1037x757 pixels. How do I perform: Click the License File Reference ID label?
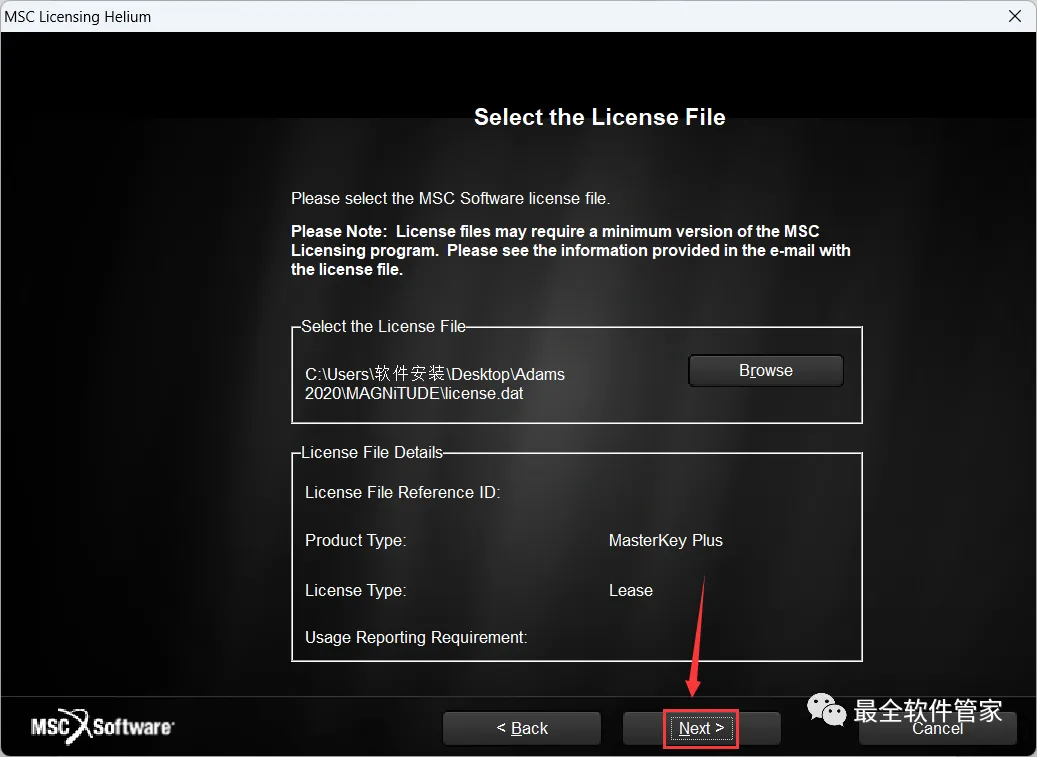402,493
